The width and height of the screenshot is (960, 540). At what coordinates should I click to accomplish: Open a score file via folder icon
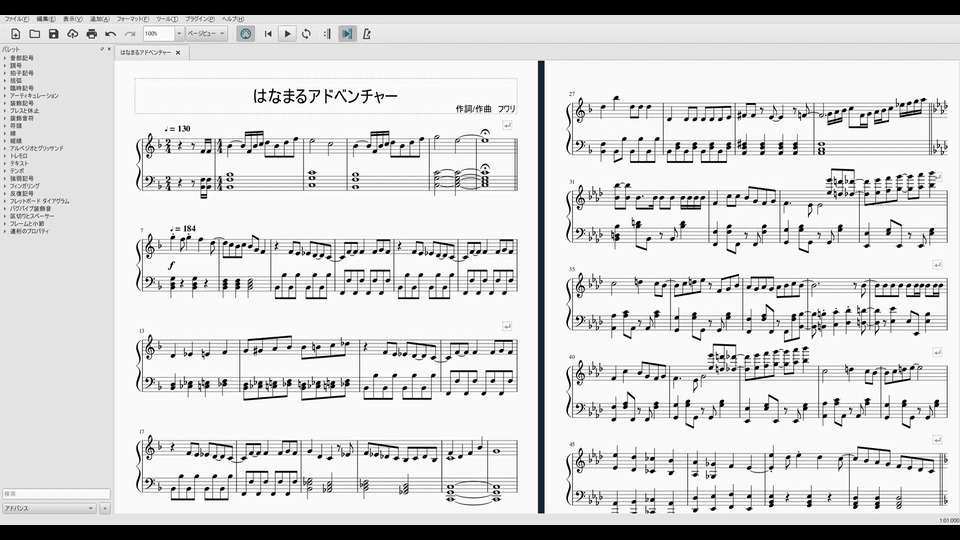(35, 34)
